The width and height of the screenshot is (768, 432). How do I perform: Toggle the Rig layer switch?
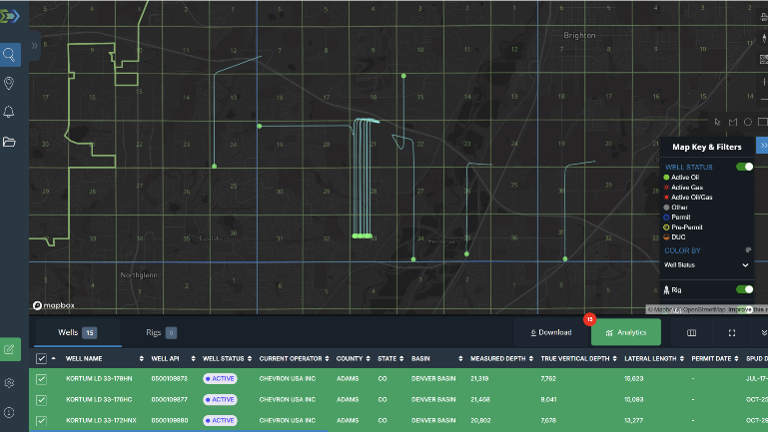[x=744, y=289]
